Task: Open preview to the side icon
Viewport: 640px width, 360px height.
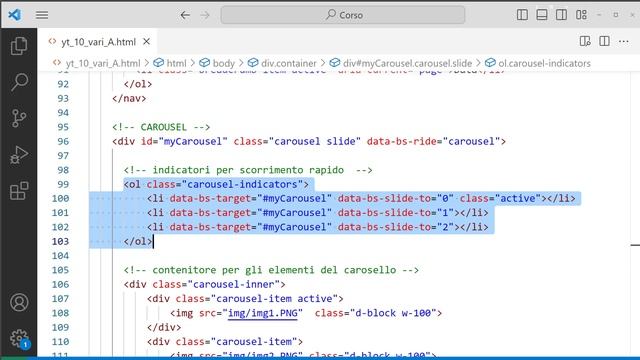Action: (585, 41)
